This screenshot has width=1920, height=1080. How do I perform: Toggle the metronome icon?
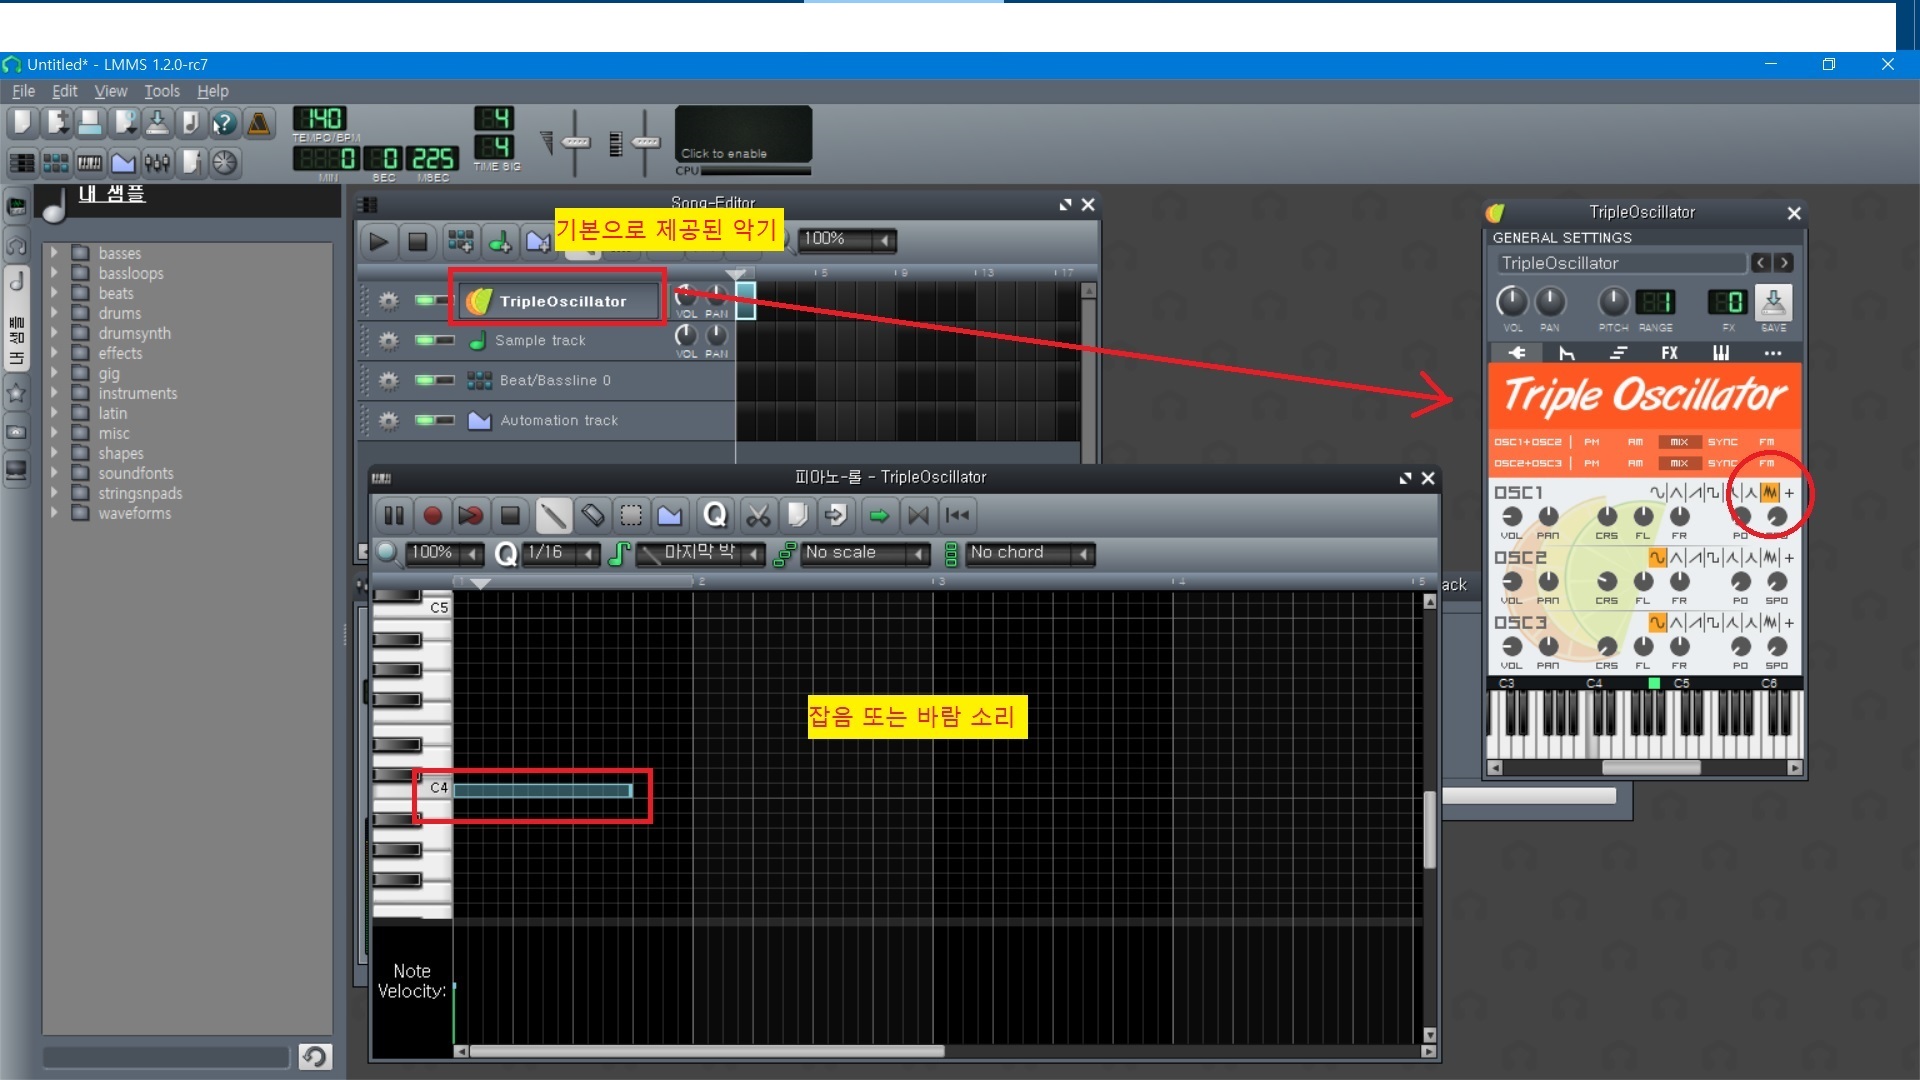(258, 123)
